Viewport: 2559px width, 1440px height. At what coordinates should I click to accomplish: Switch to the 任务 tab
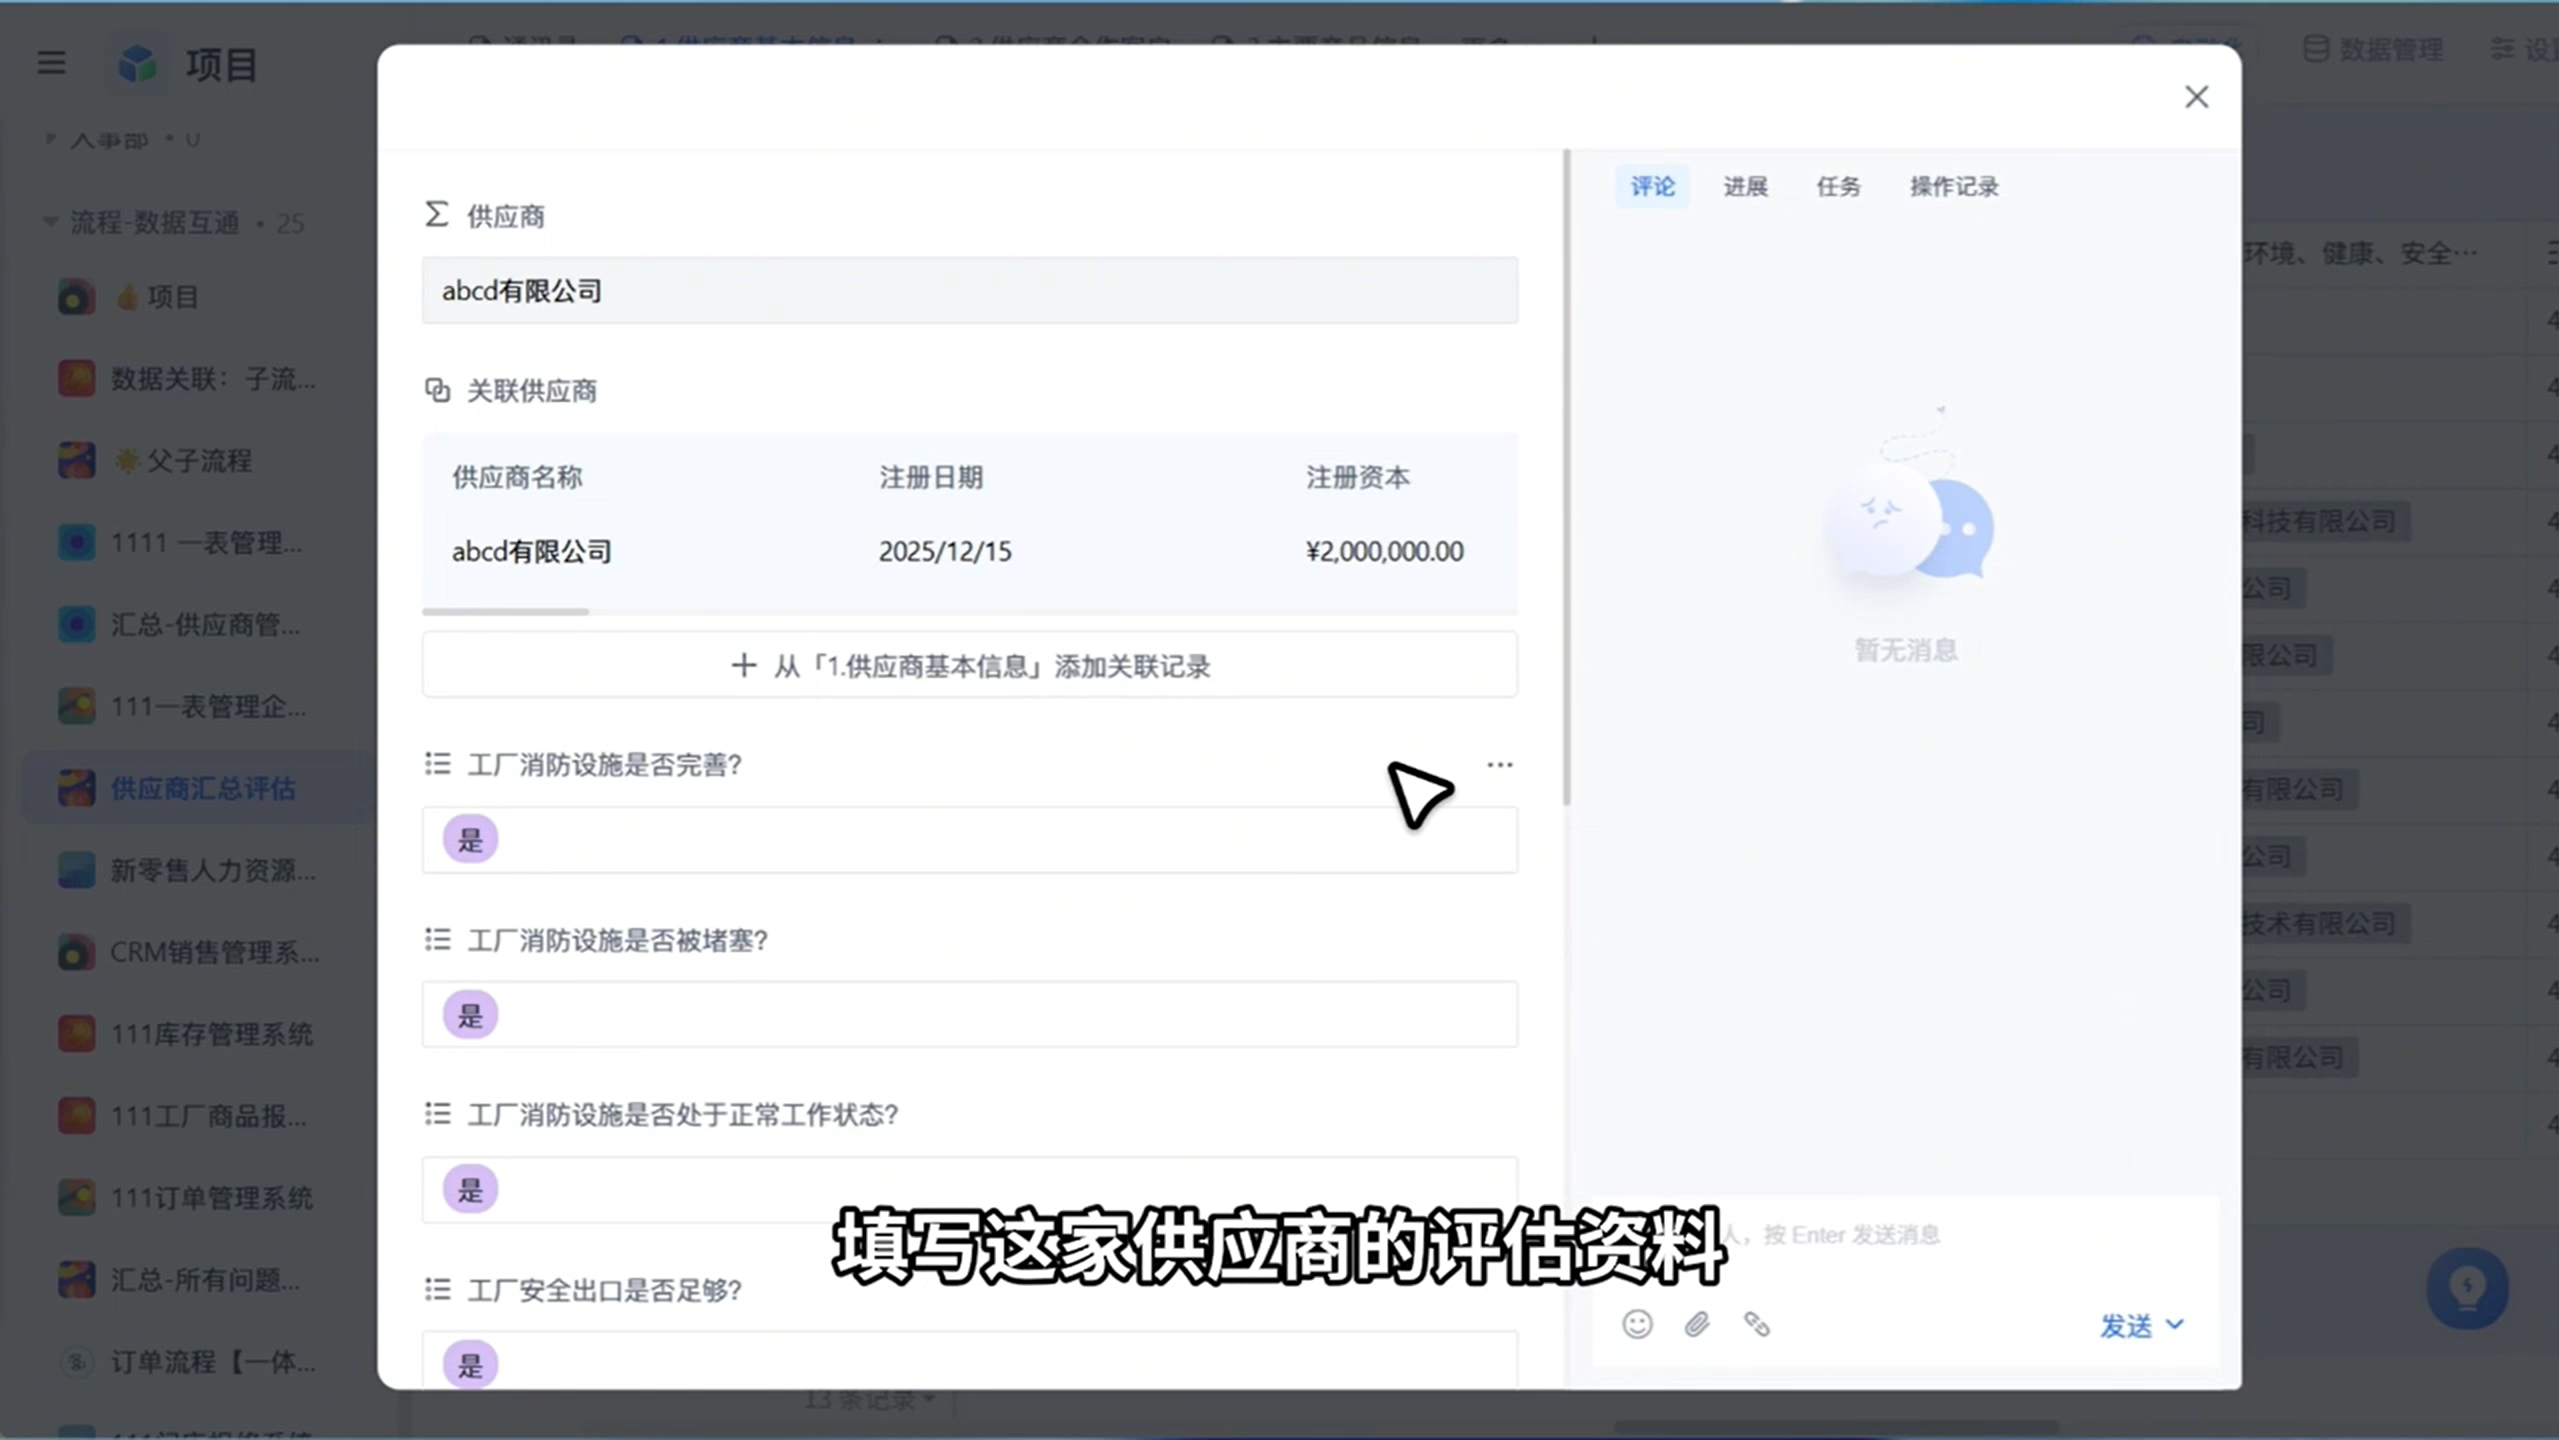(x=1838, y=187)
